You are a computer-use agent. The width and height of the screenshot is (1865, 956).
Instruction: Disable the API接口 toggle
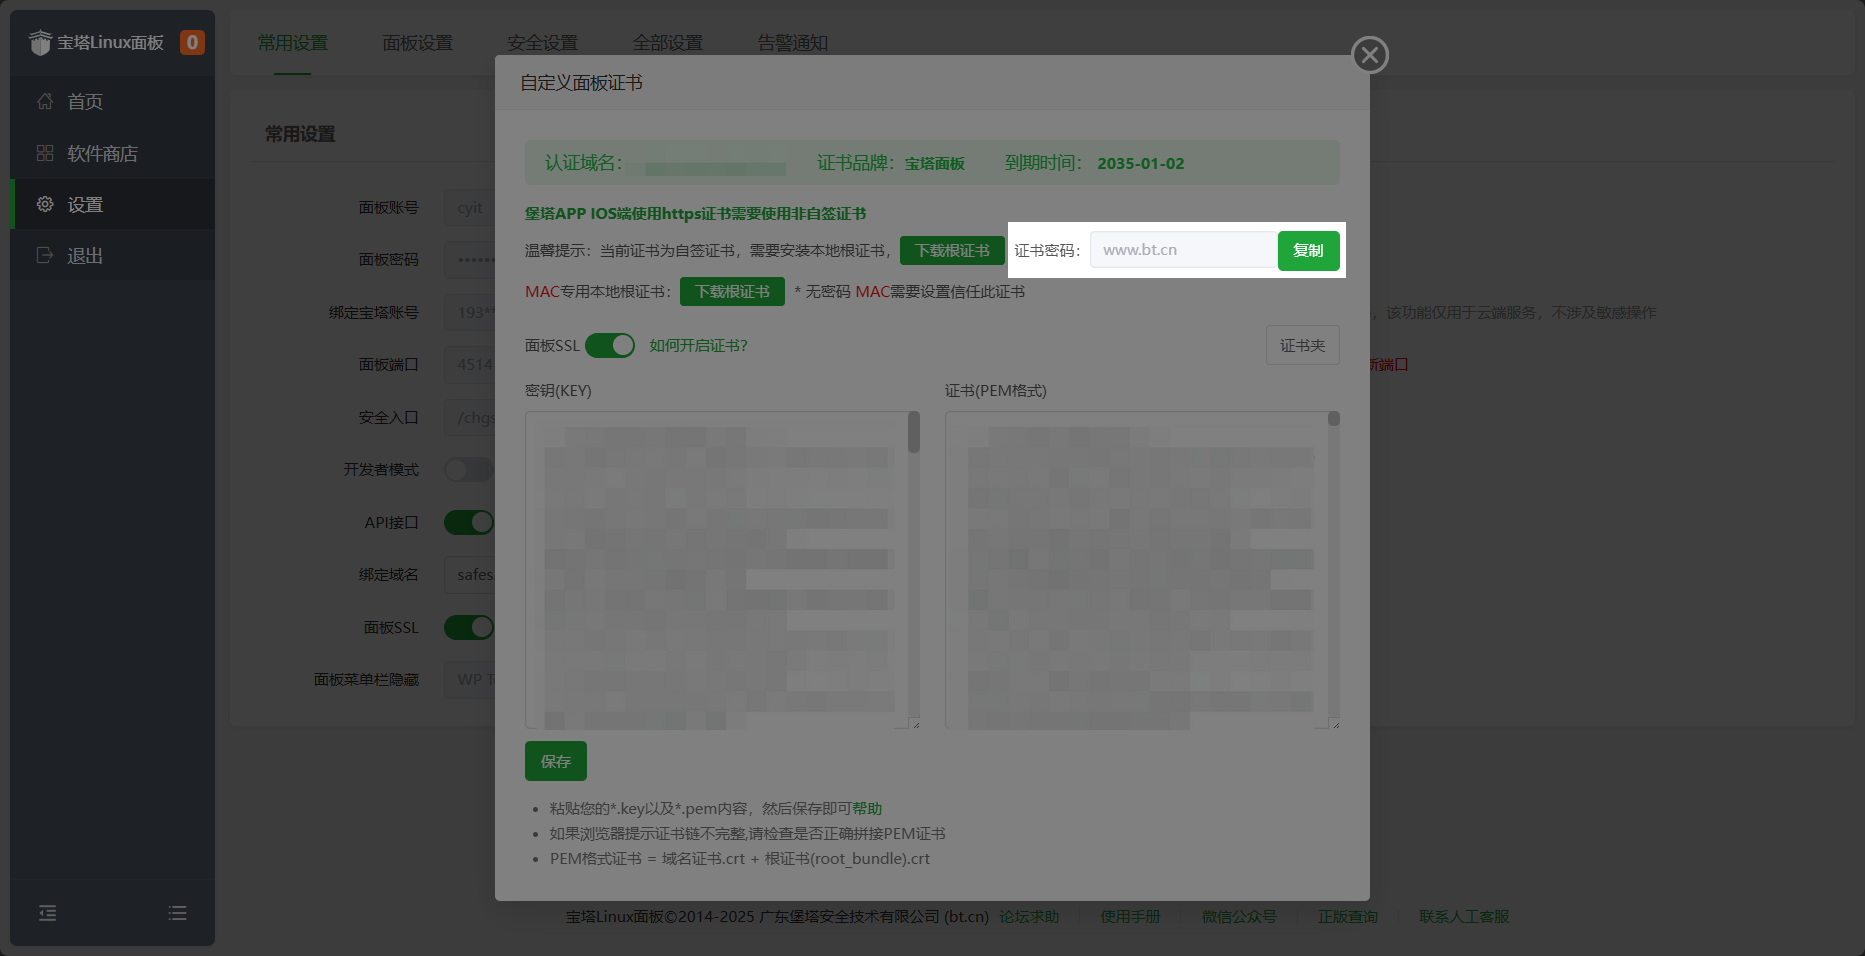click(469, 522)
